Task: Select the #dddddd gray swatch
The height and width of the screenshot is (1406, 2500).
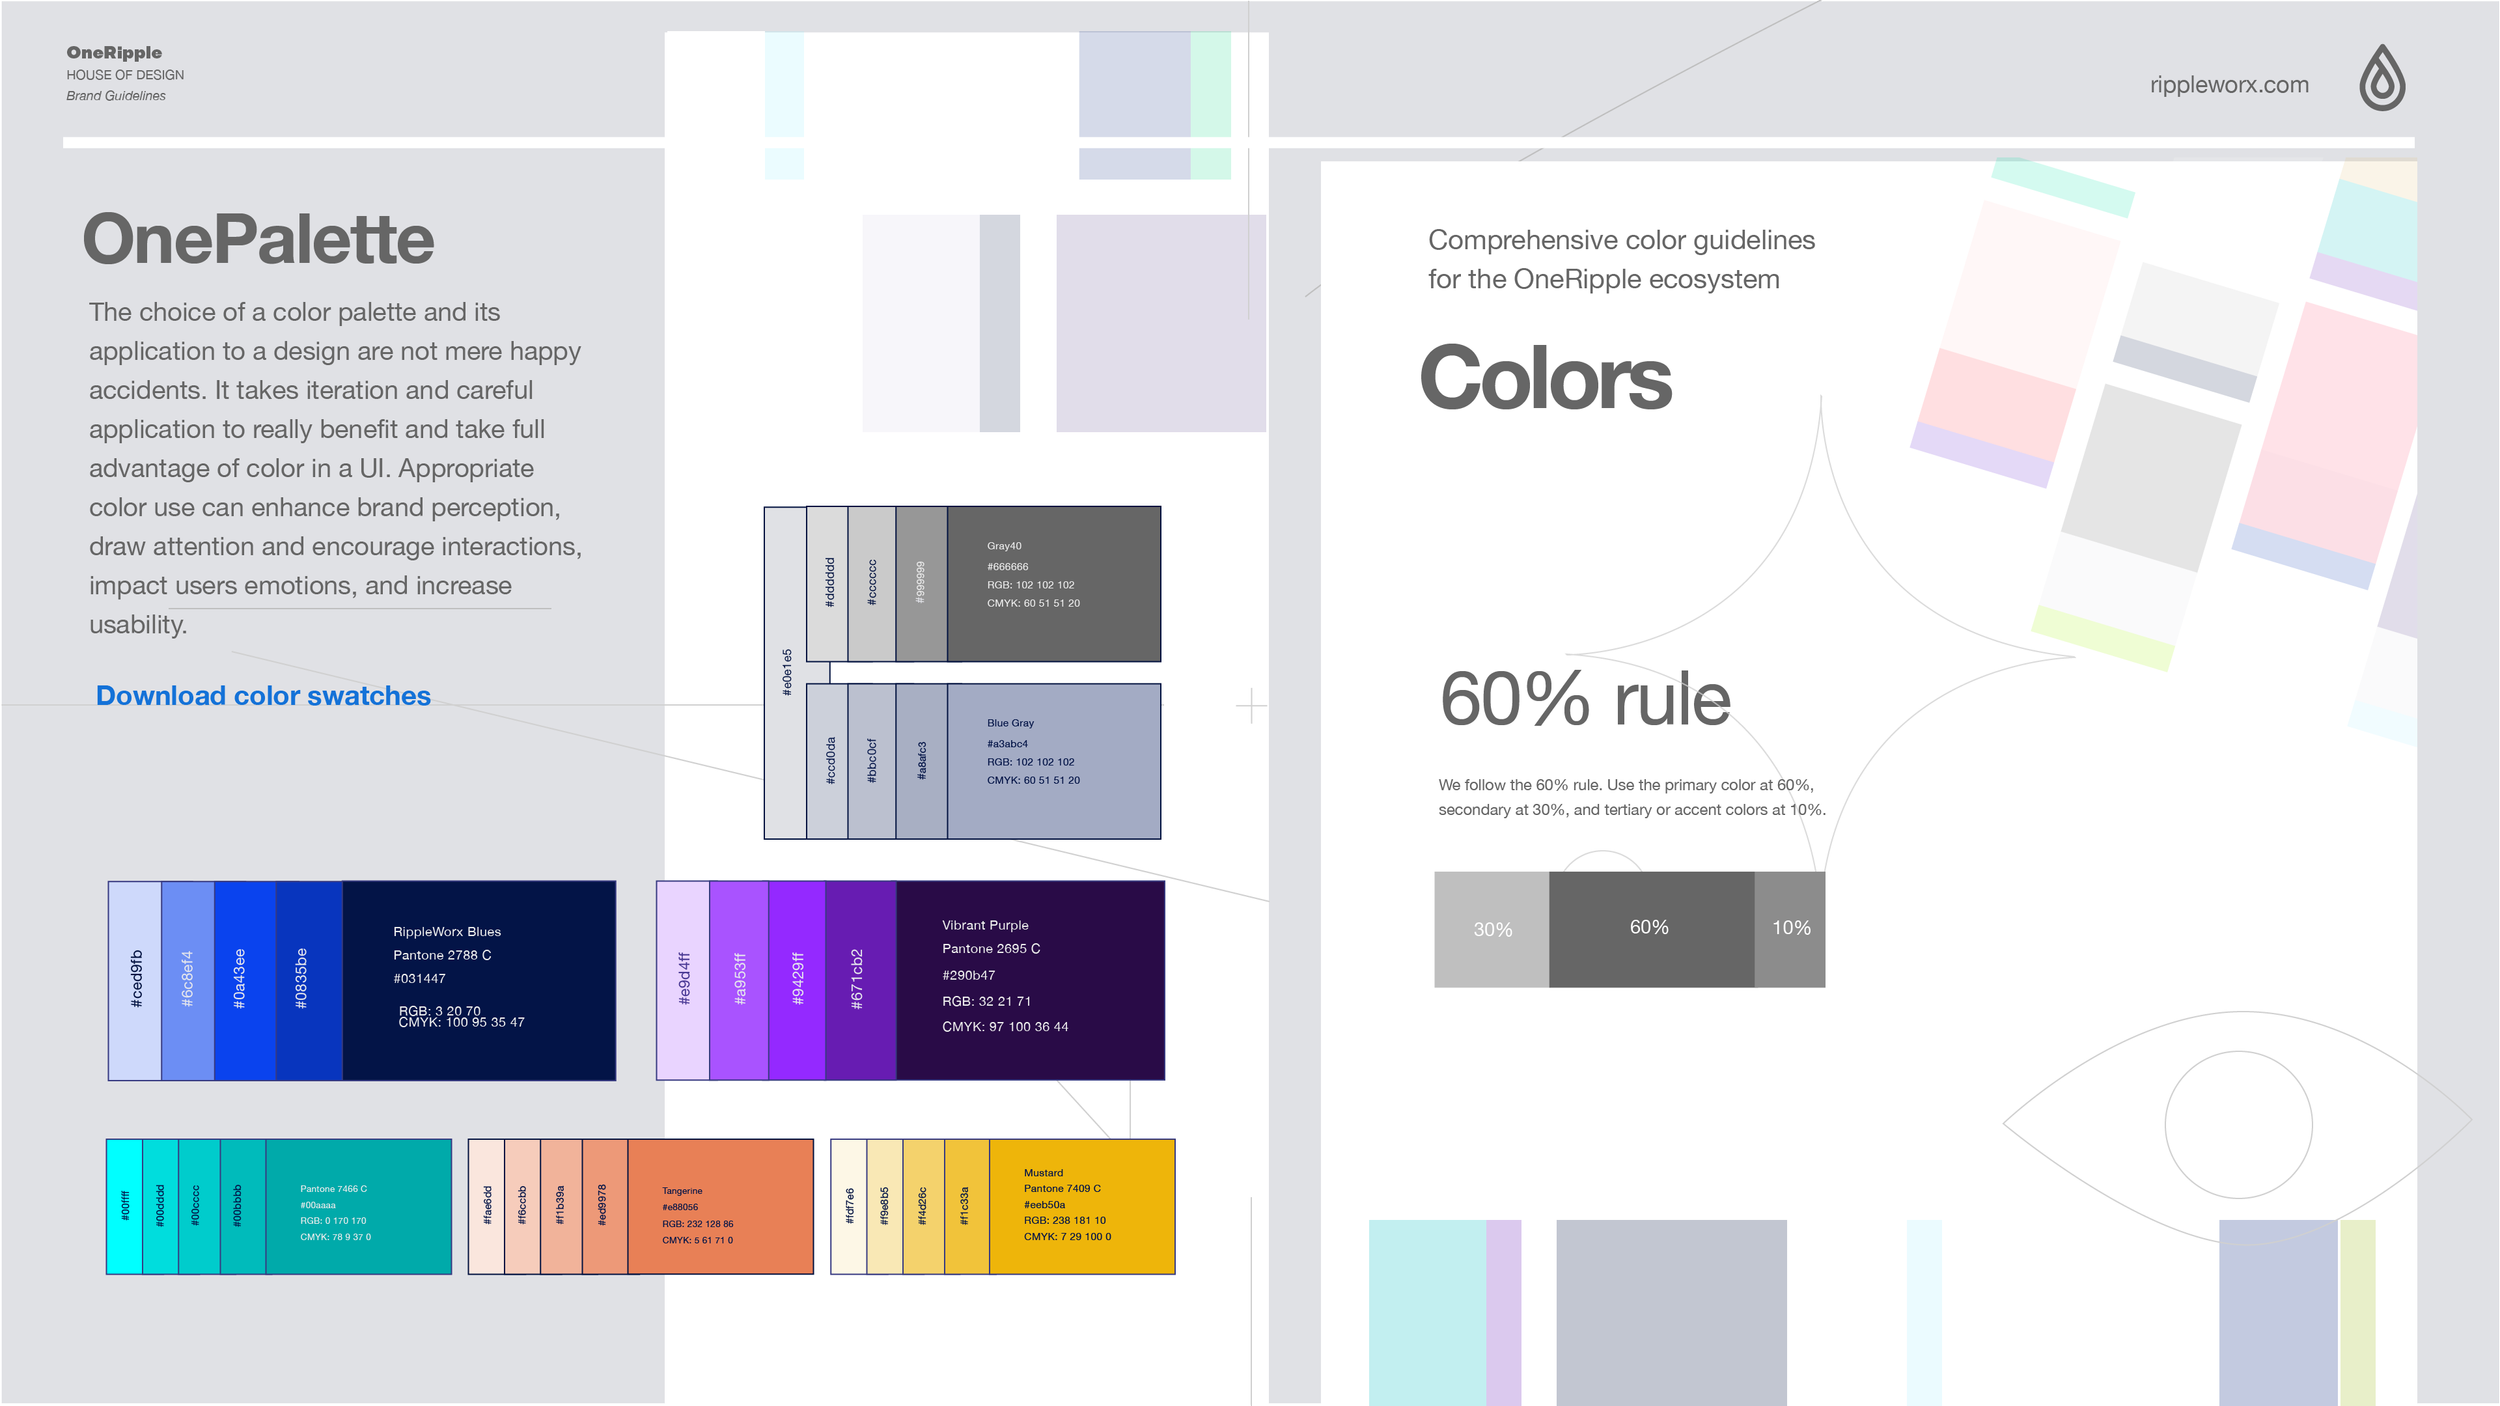Action: [x=827, y=583]
